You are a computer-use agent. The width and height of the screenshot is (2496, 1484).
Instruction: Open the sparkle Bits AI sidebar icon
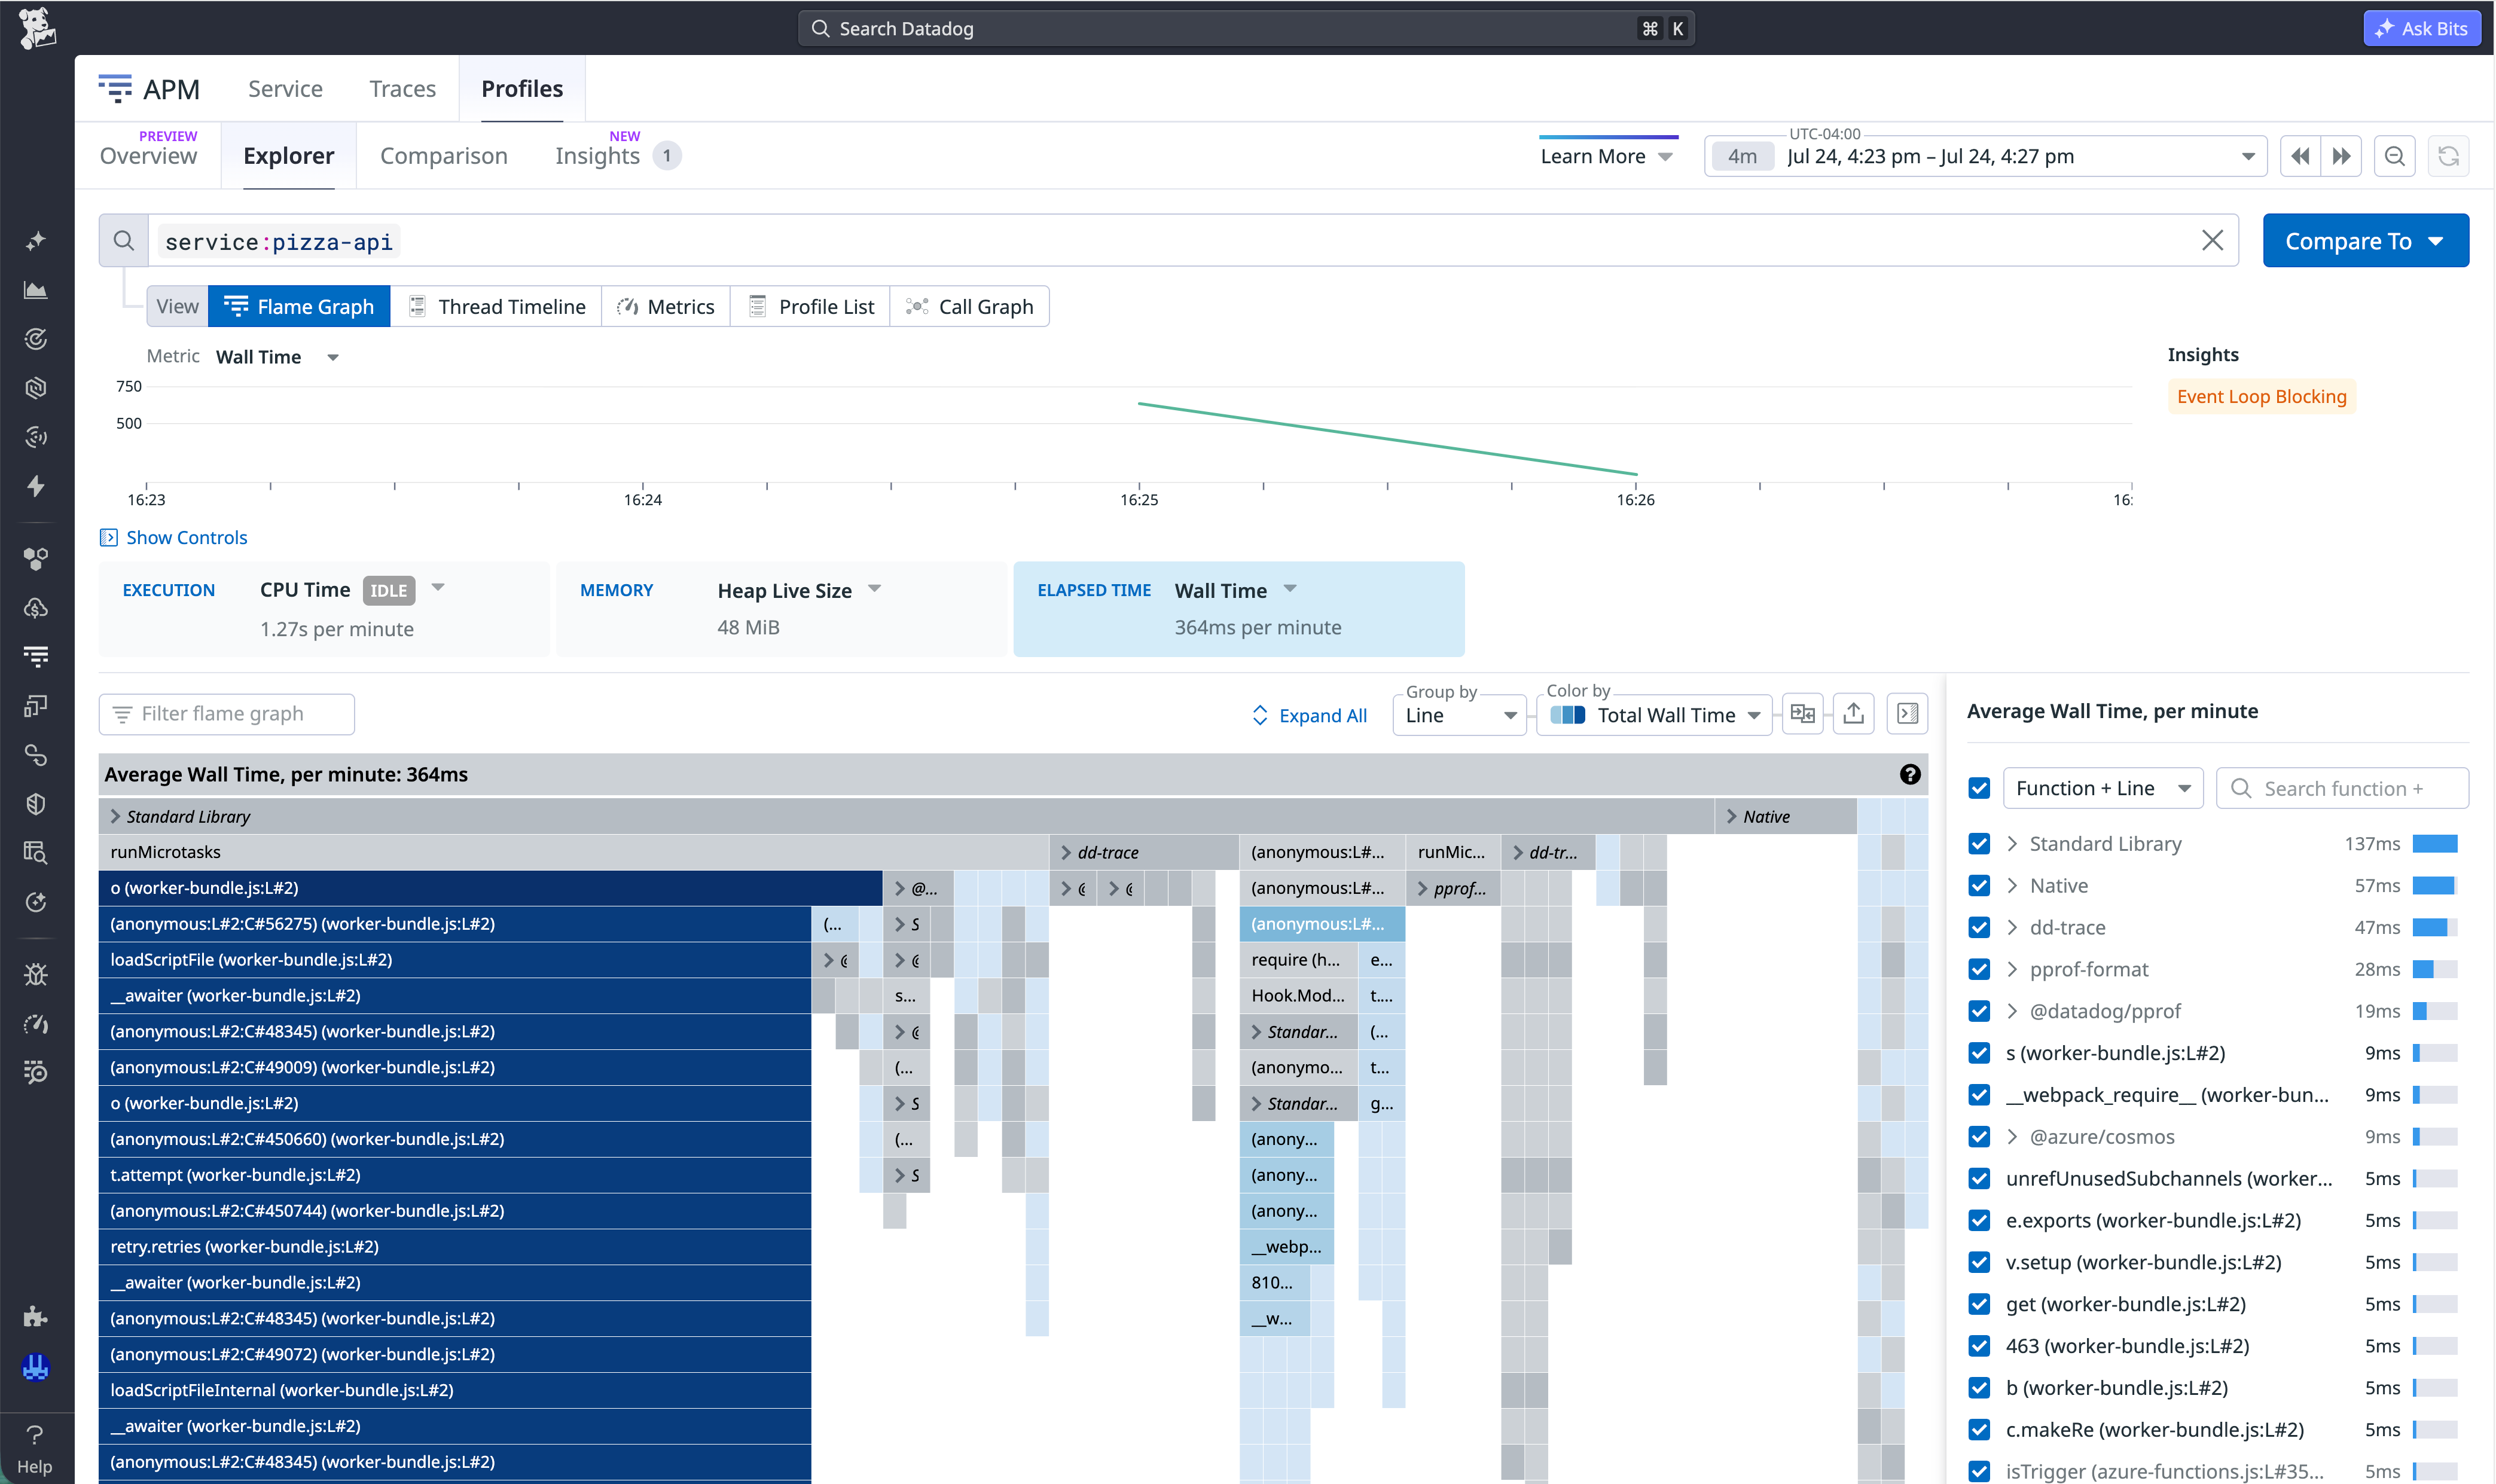pyautogui.click(x=36, y=241)
